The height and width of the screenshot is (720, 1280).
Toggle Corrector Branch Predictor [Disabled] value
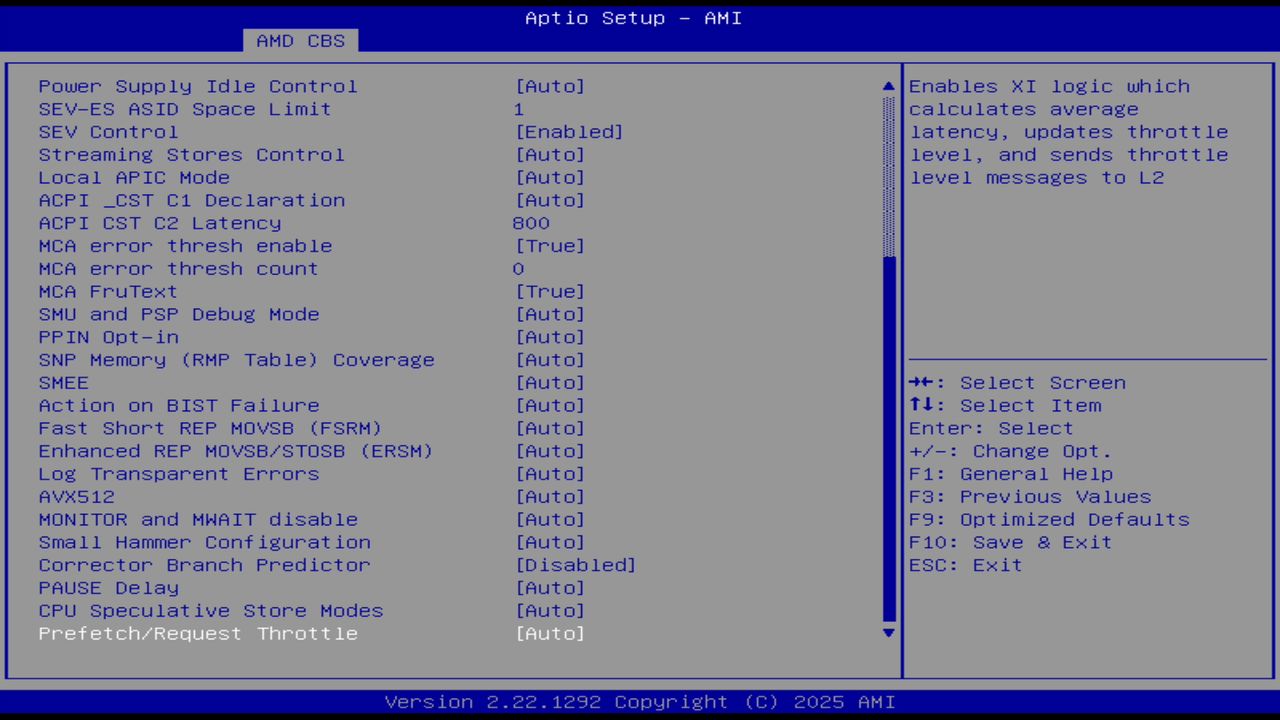click(575, 566)
